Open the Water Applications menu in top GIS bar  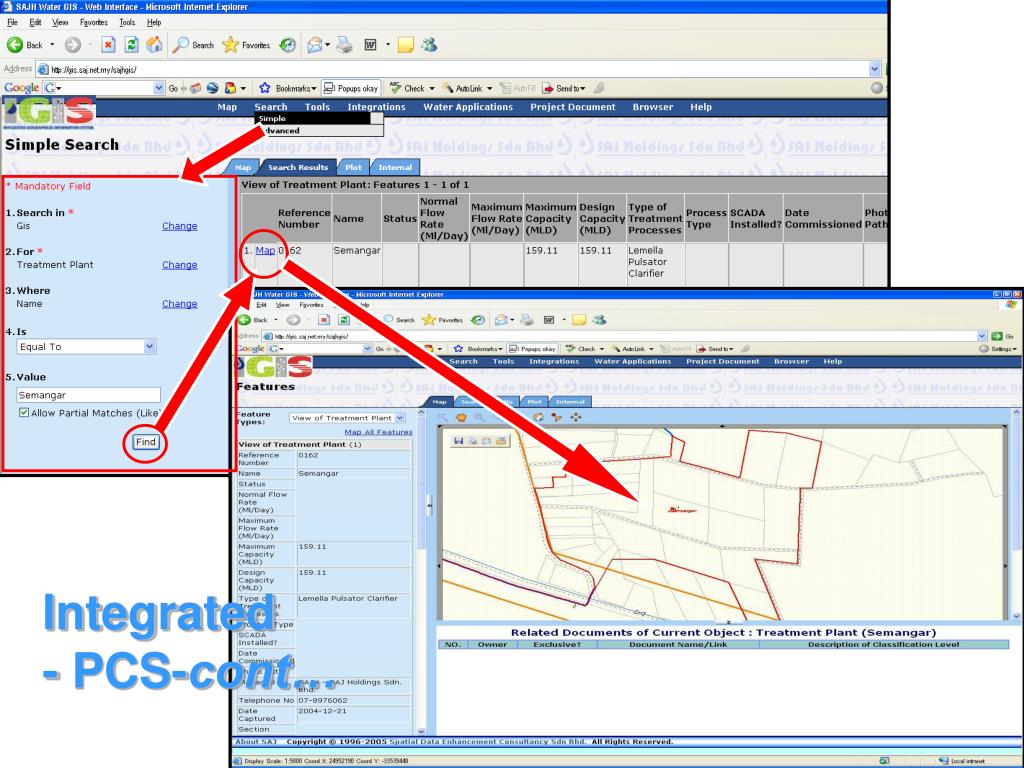468,107
